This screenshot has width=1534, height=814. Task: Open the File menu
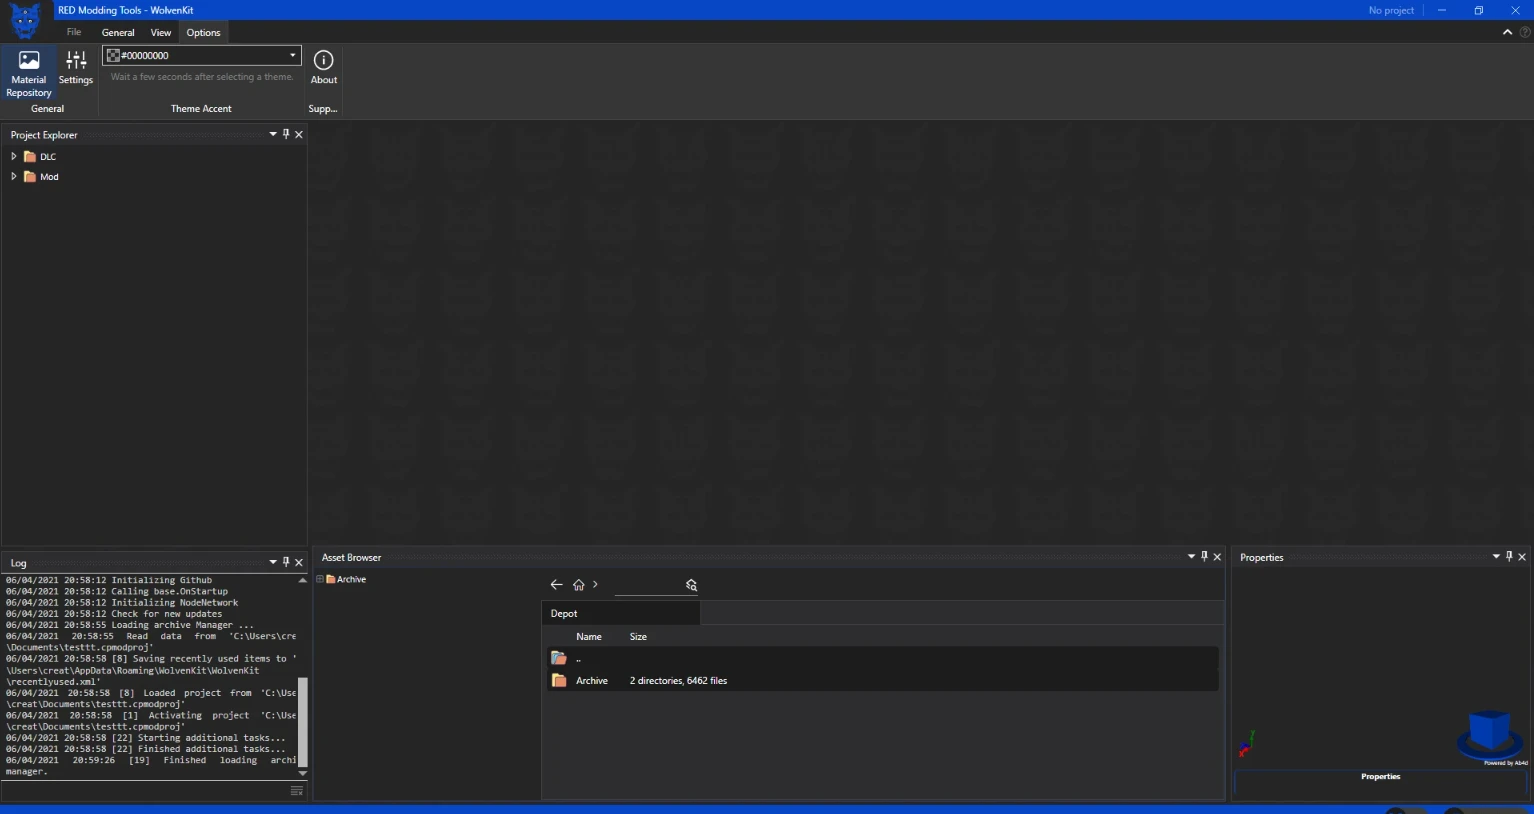tap(74, 32)
